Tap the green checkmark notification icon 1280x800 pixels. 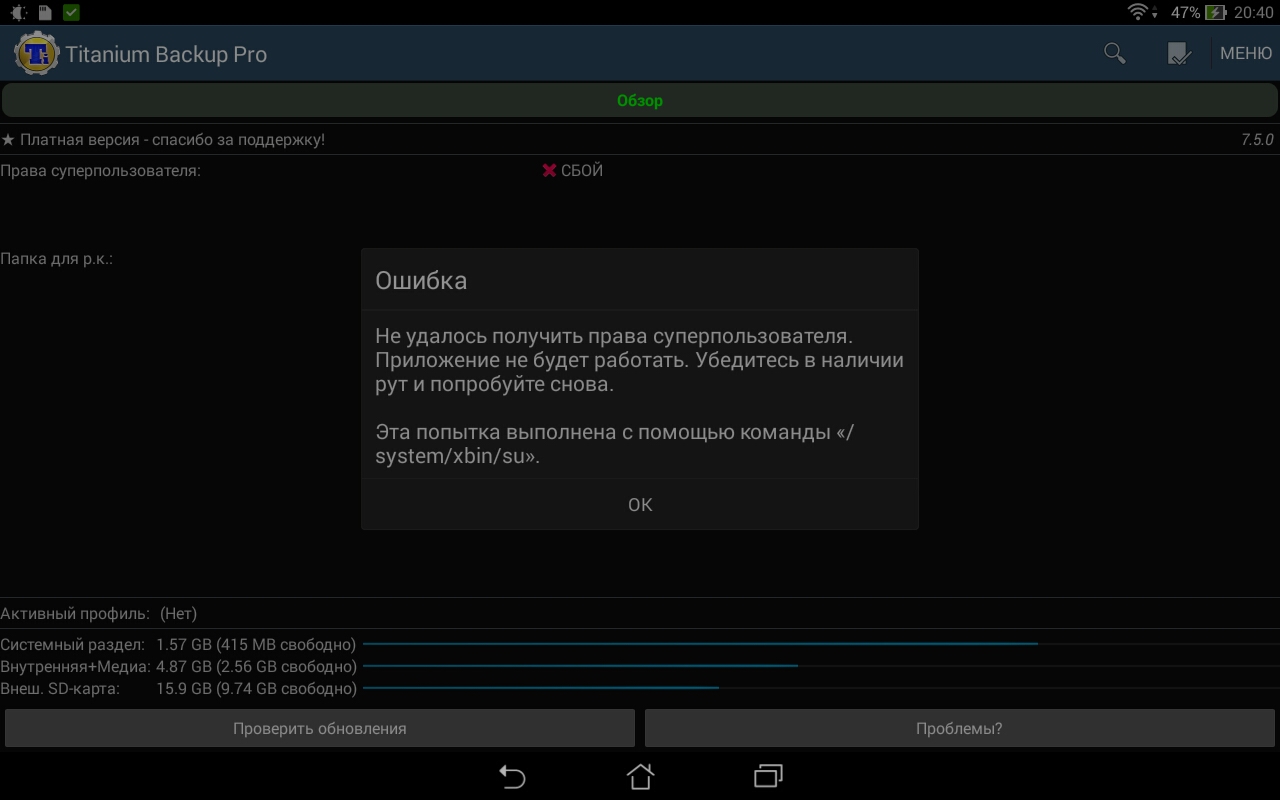coord(71,13)
